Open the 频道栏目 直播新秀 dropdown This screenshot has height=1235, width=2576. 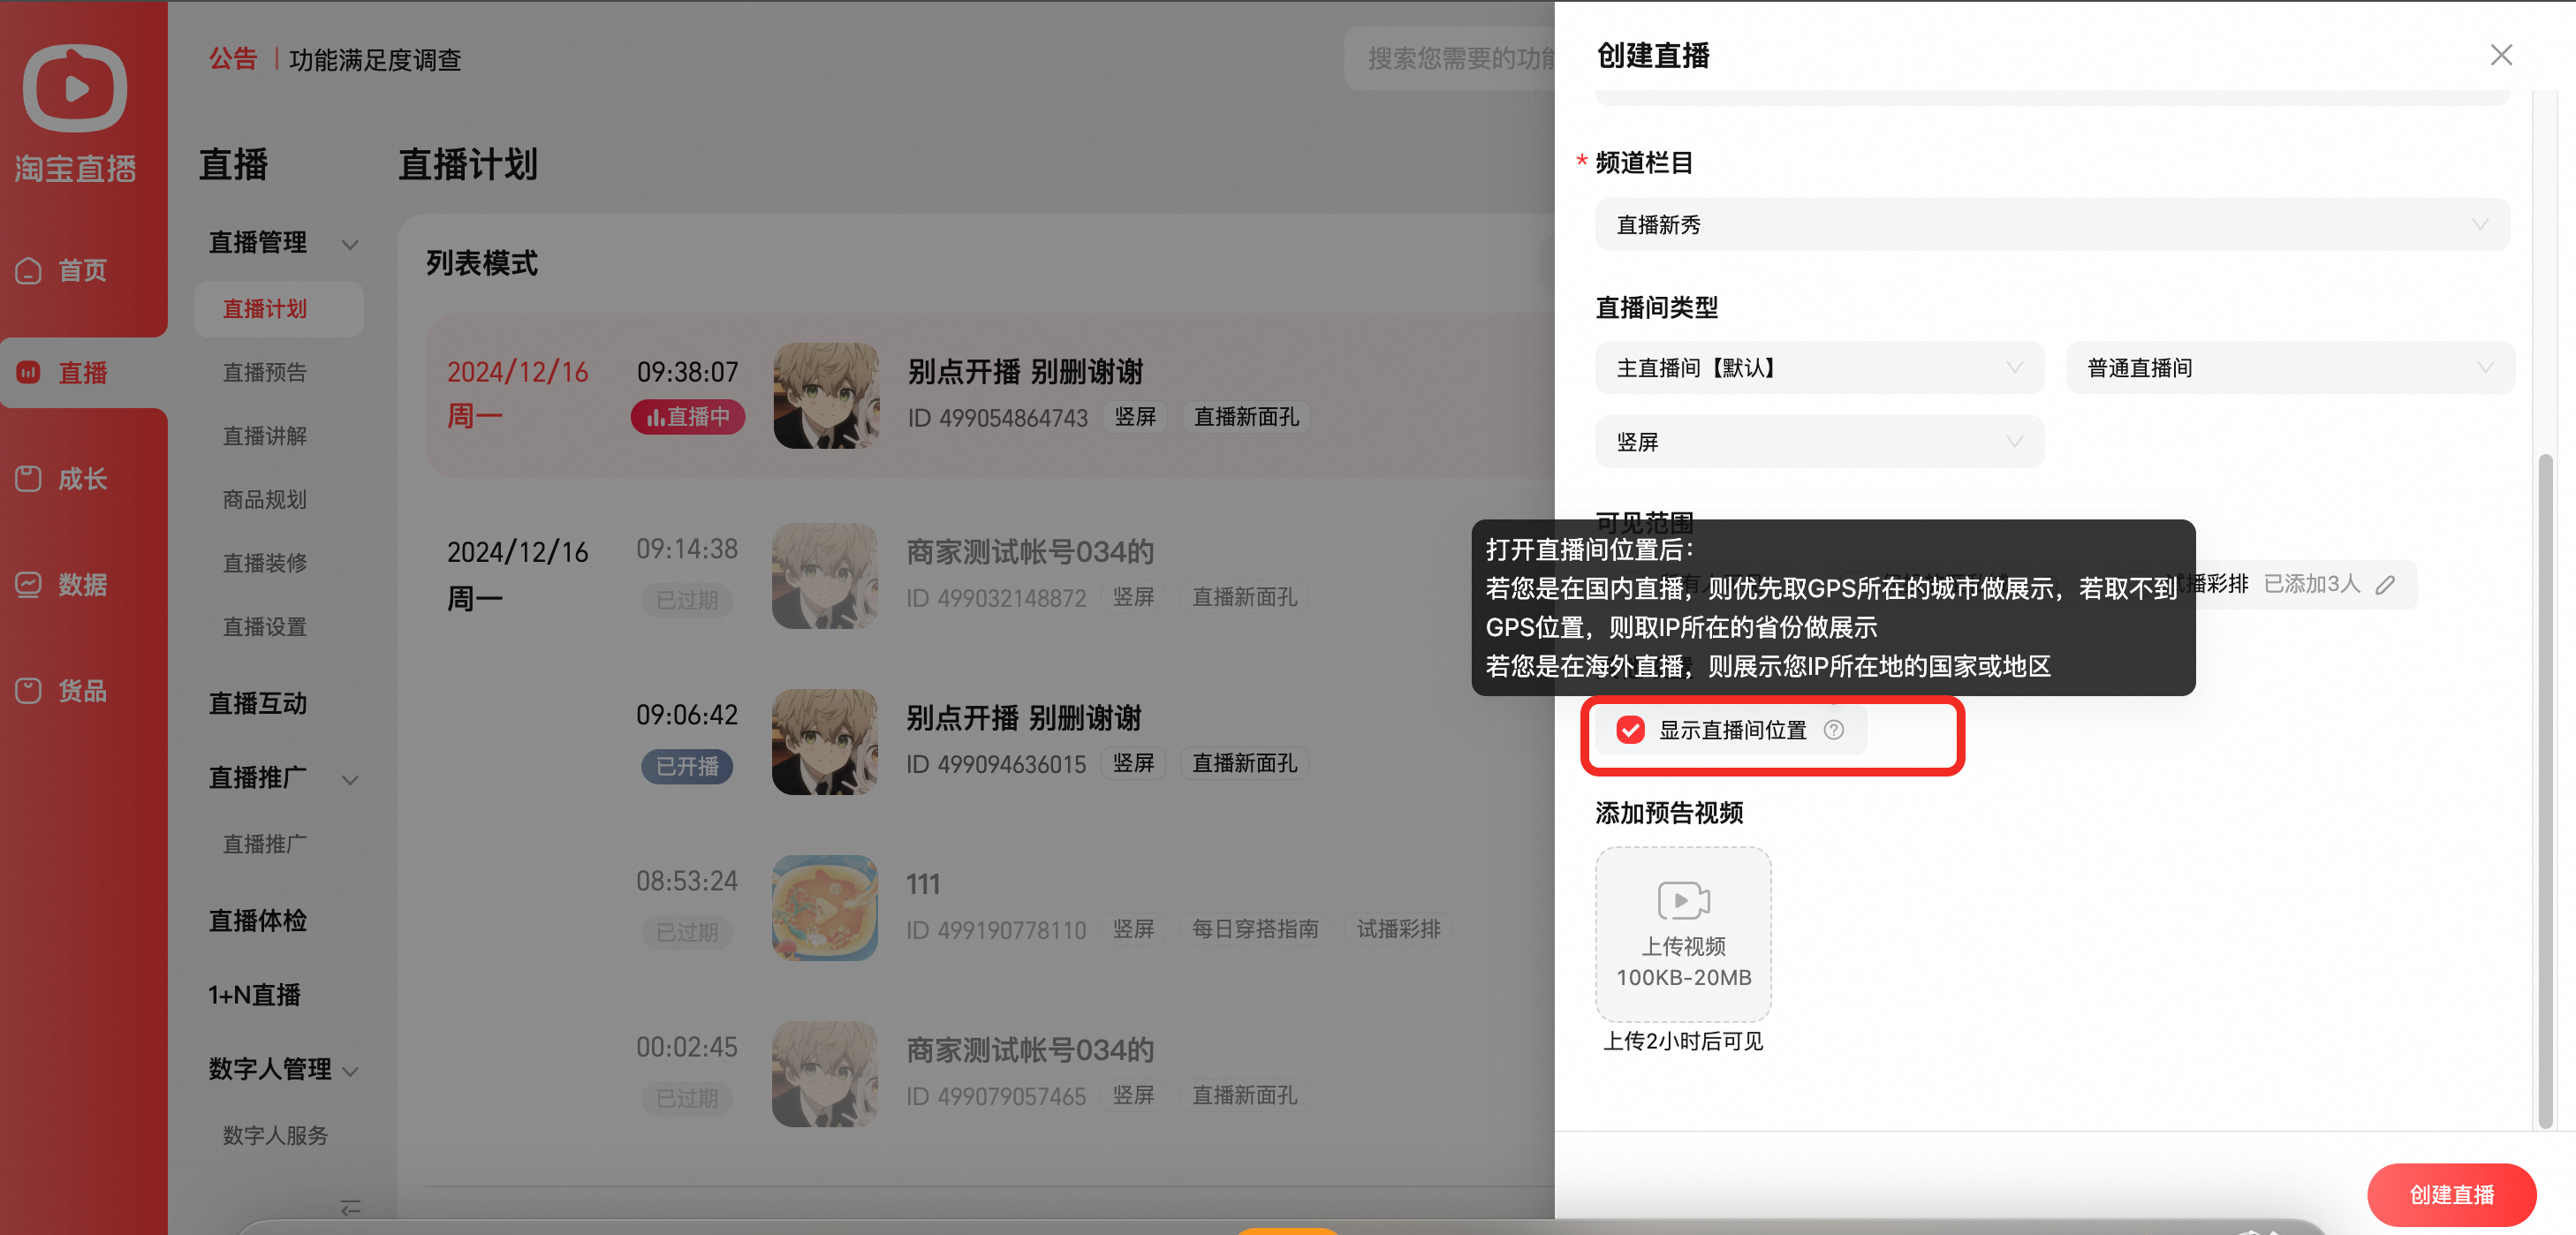coord(2052,224)
